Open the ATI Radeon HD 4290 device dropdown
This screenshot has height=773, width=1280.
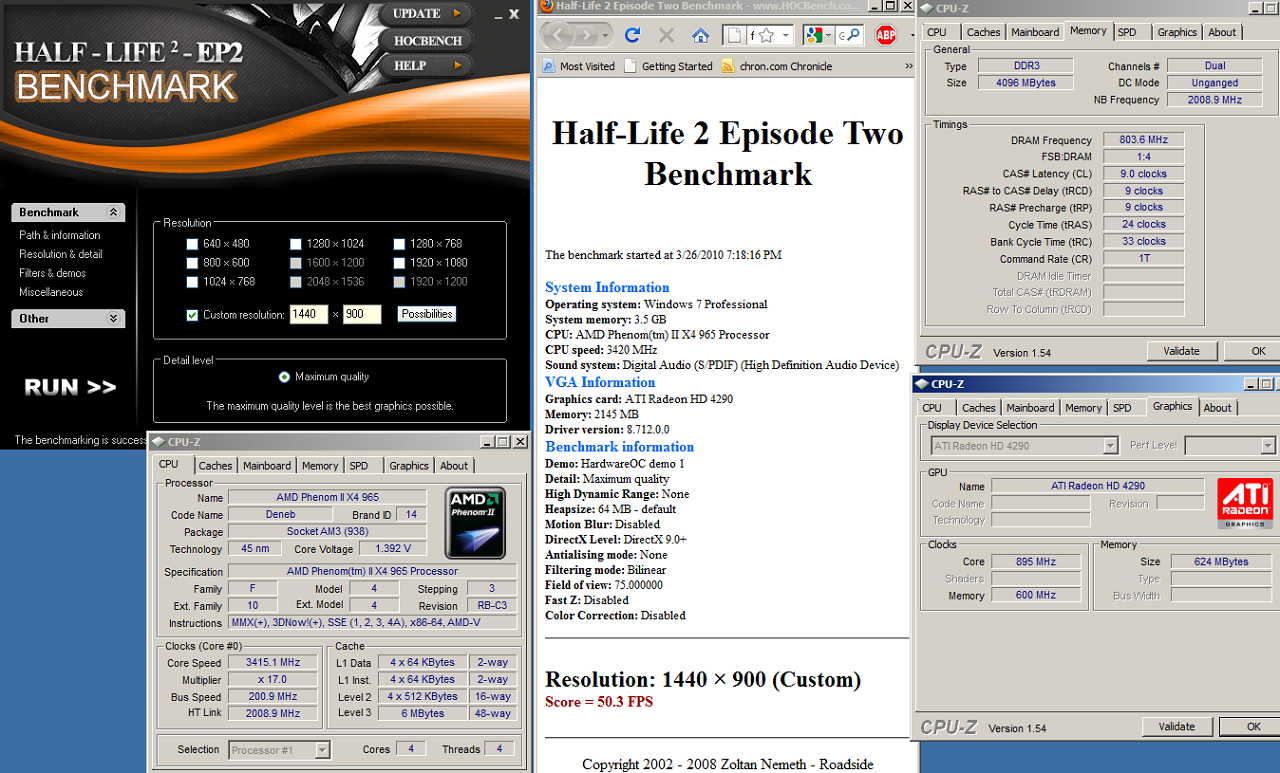pyautogui.click(x=1110, y=446)
